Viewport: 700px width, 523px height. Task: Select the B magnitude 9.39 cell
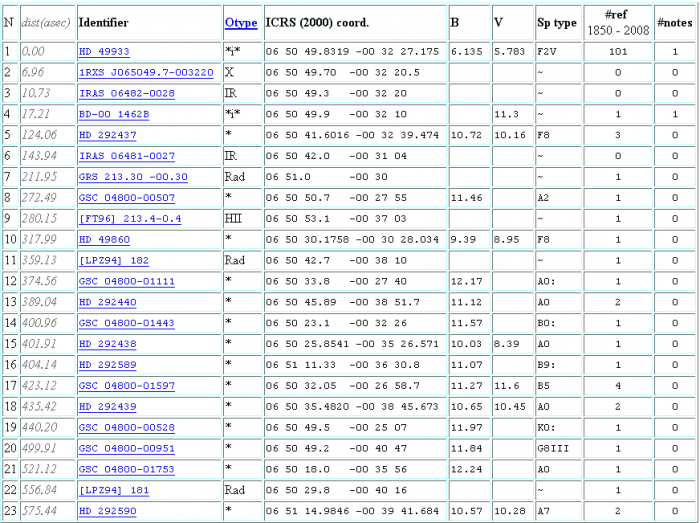[463, 240]
